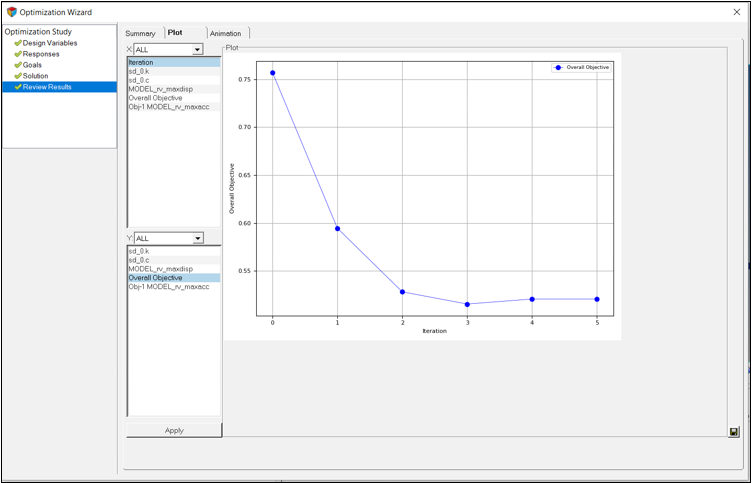The width and height of the screenshot is (752, 483).
Task: Open the Responses step in the tree
Action: click(x=41, y=54)
